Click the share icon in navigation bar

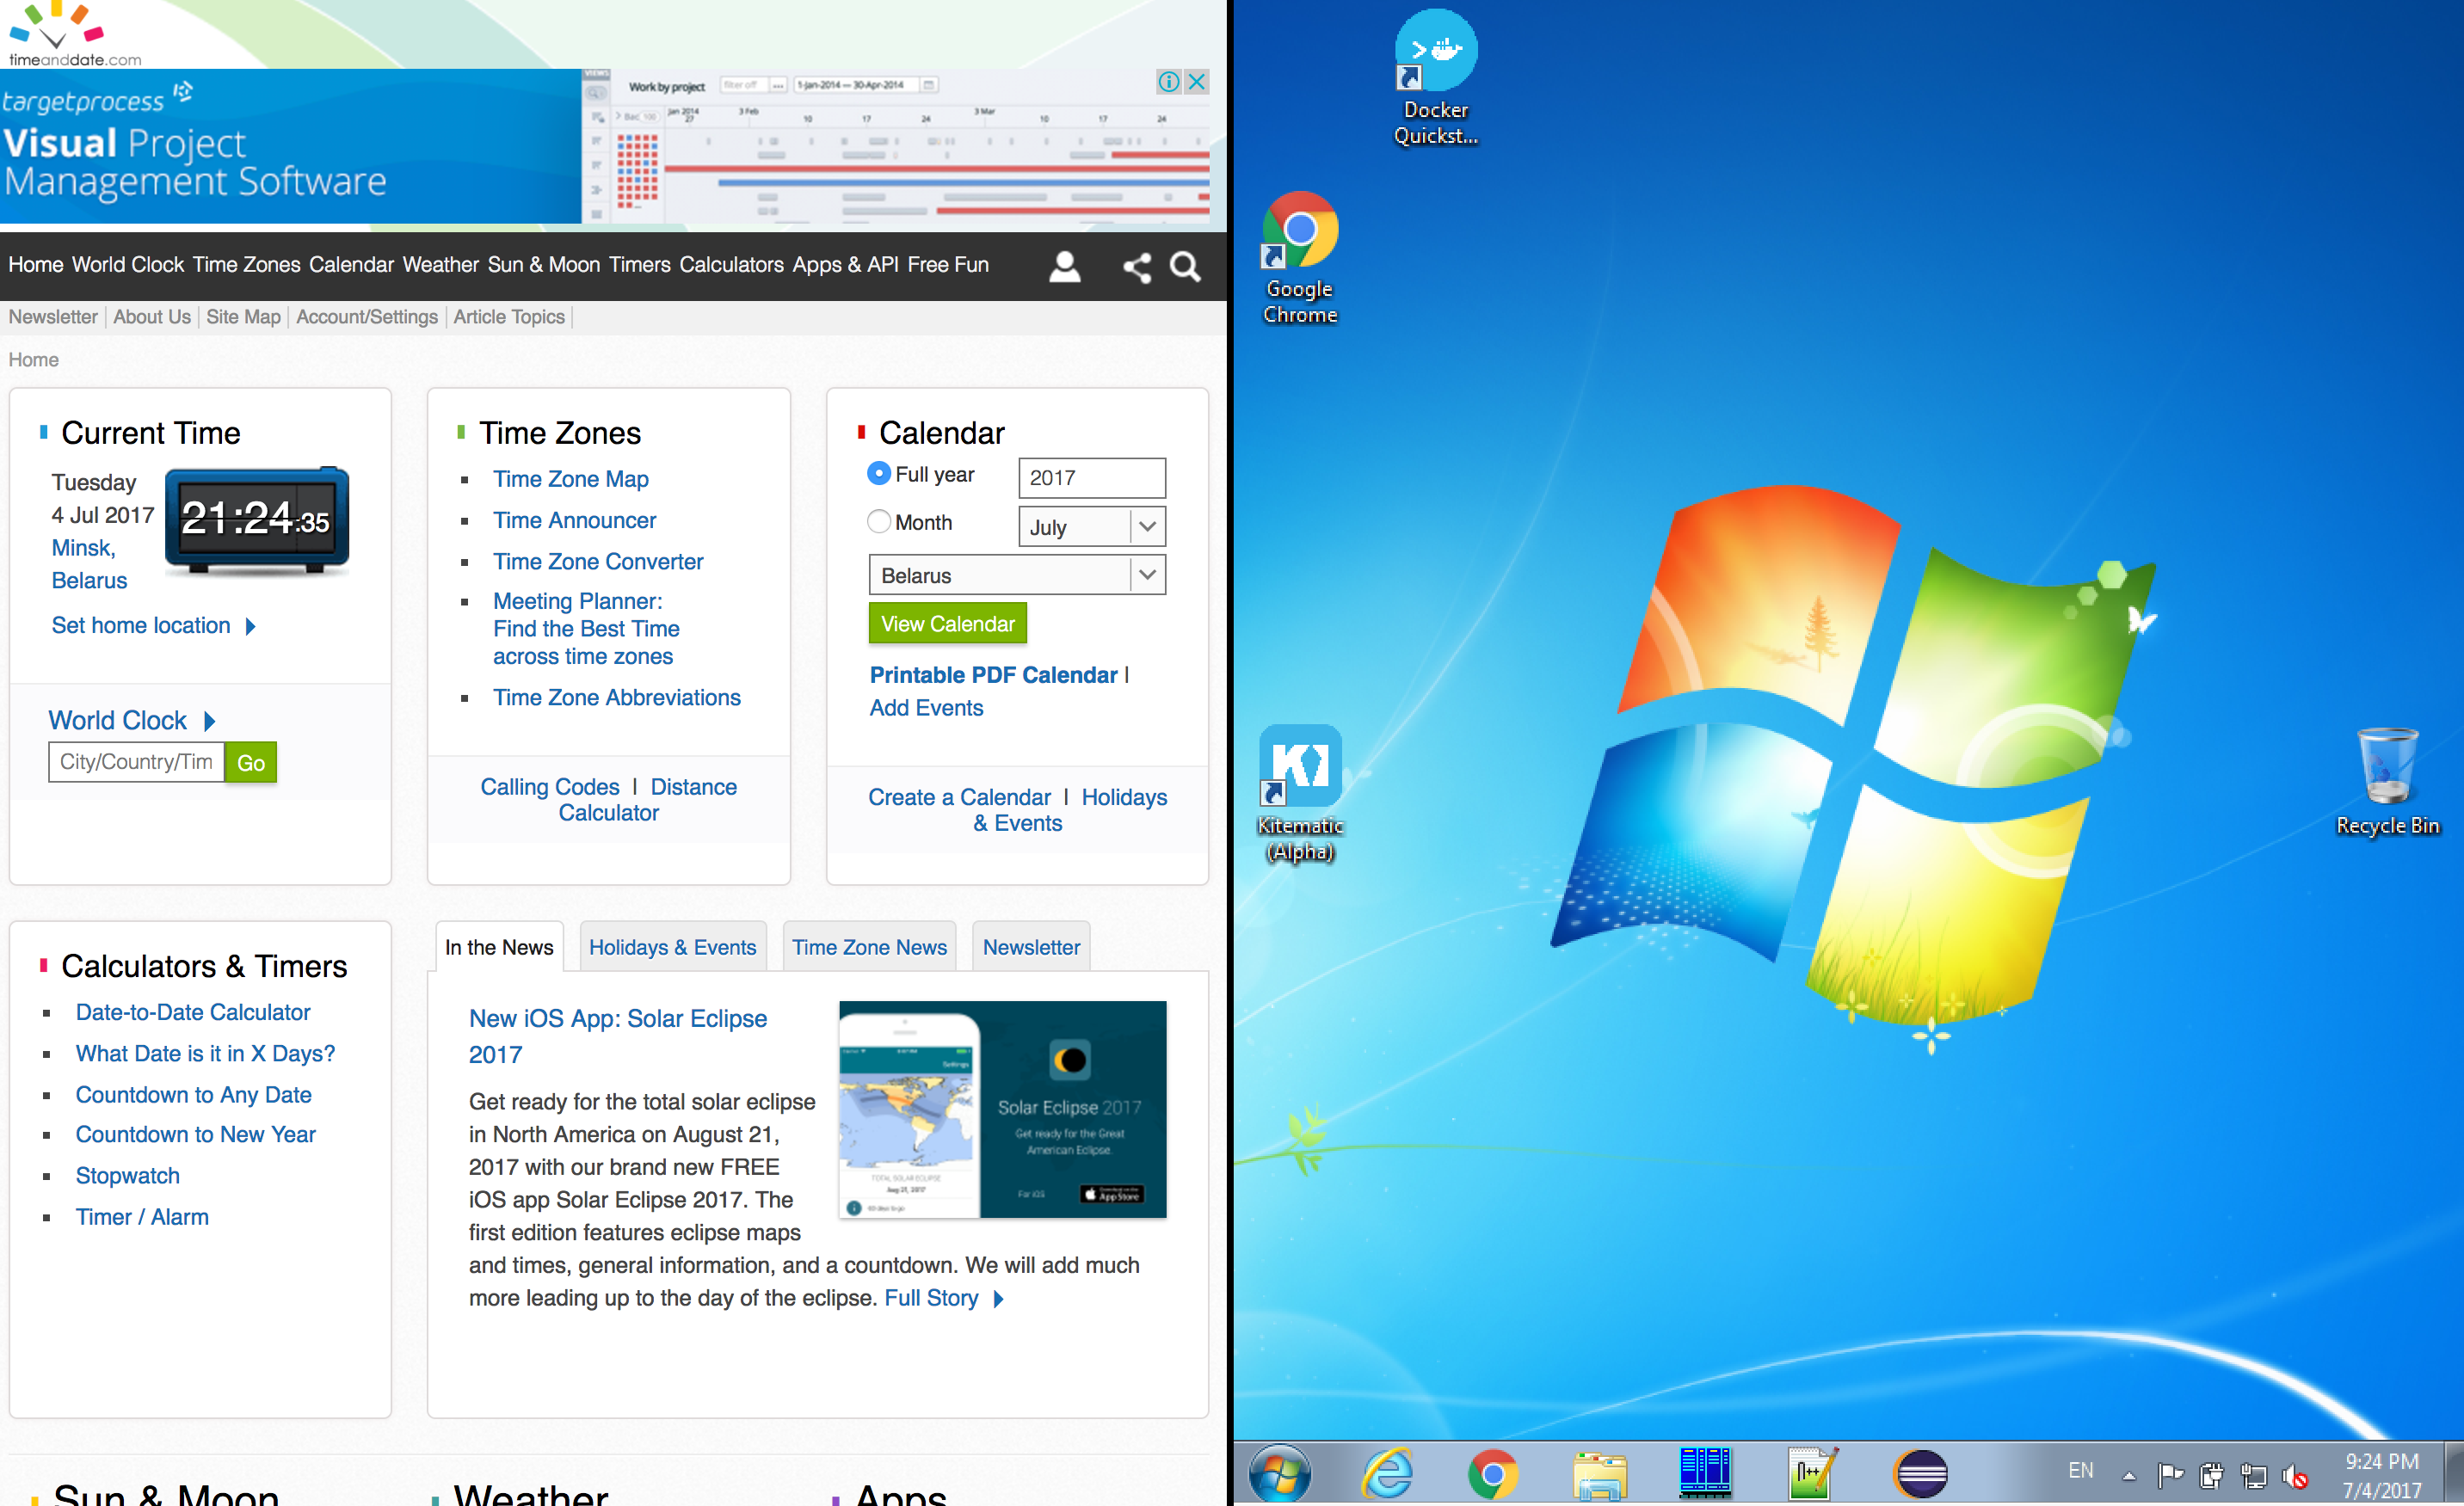1136,267
